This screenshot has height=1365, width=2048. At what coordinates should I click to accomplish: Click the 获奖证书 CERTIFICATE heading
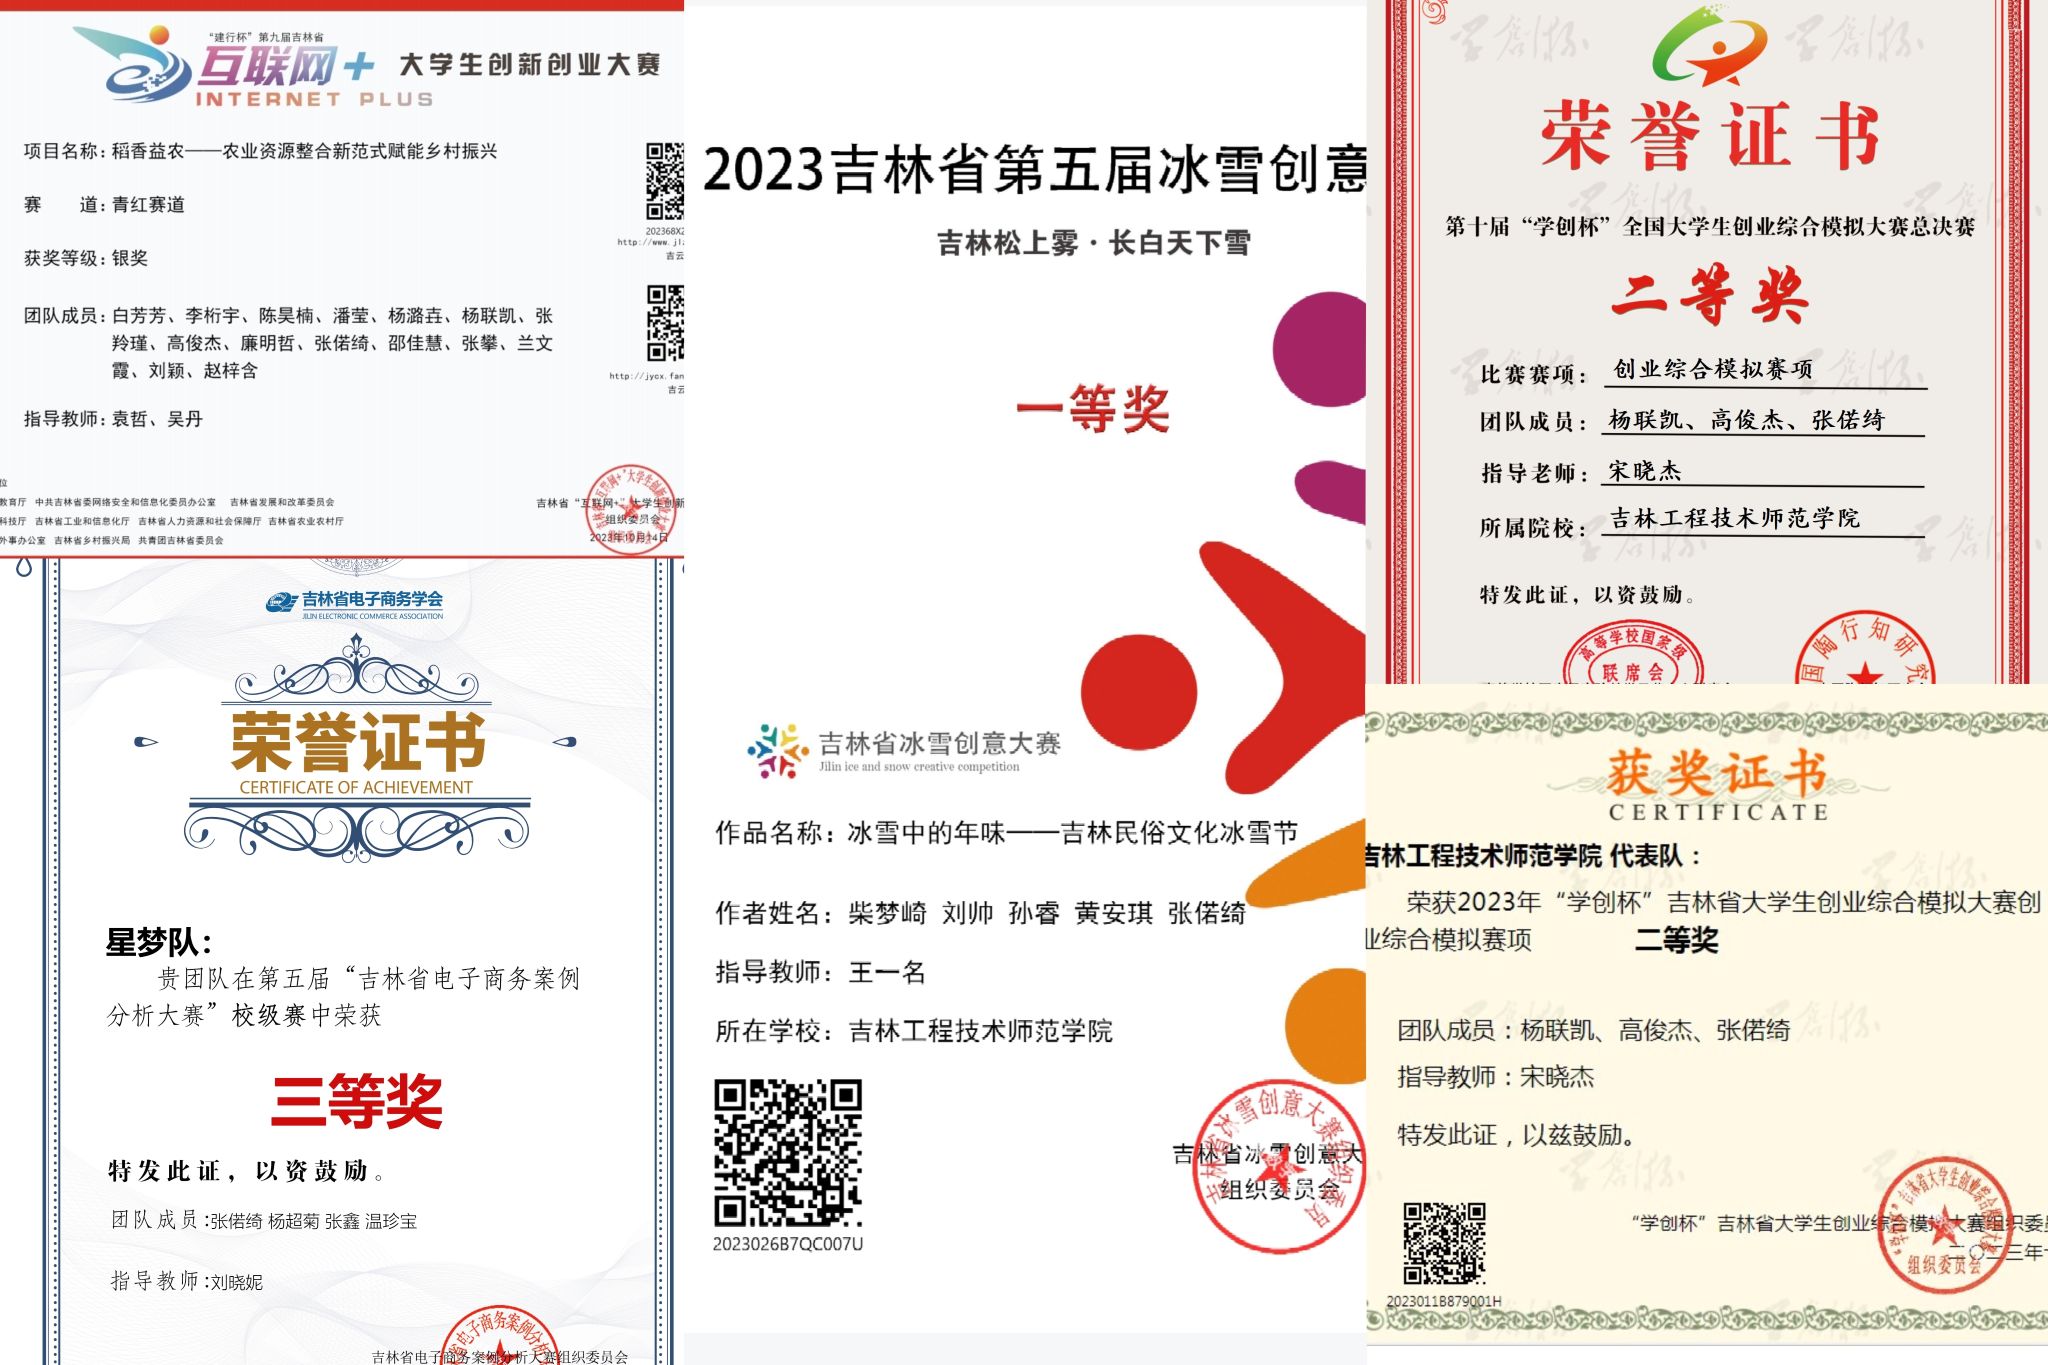coord(1717,775)
